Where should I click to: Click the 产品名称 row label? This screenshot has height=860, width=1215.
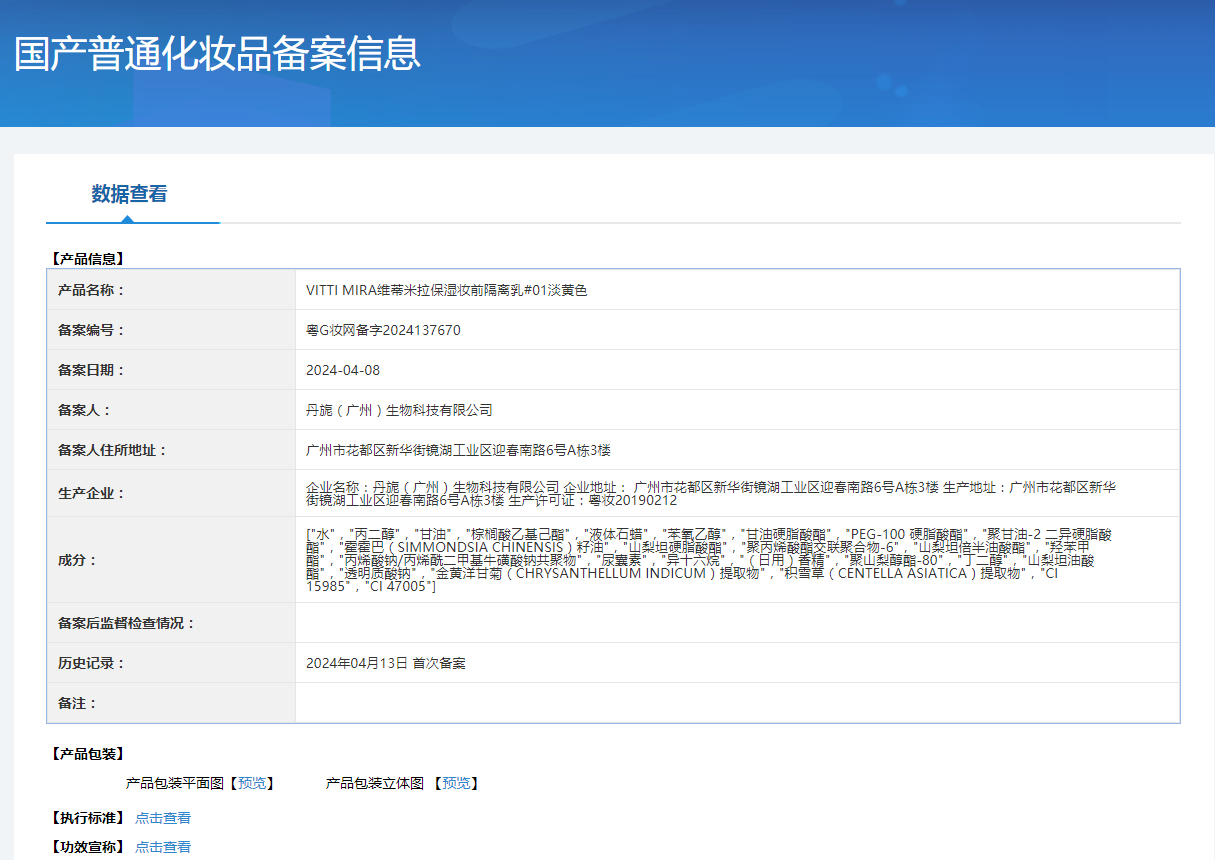[92, 290]
